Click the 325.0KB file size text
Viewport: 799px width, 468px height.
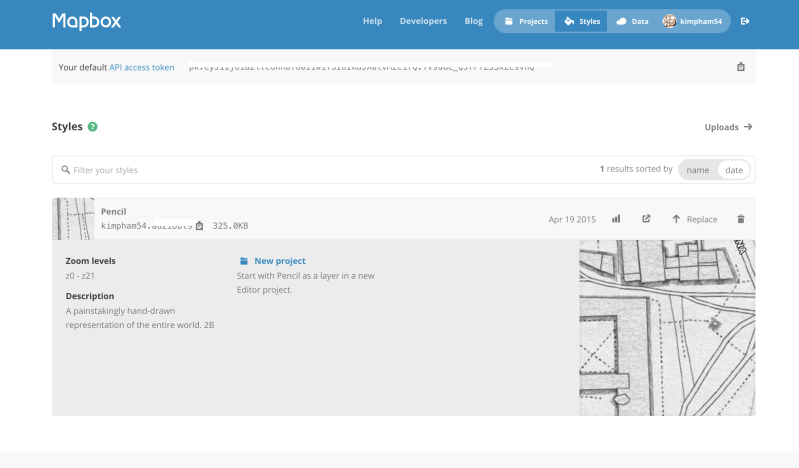(230, 226)
